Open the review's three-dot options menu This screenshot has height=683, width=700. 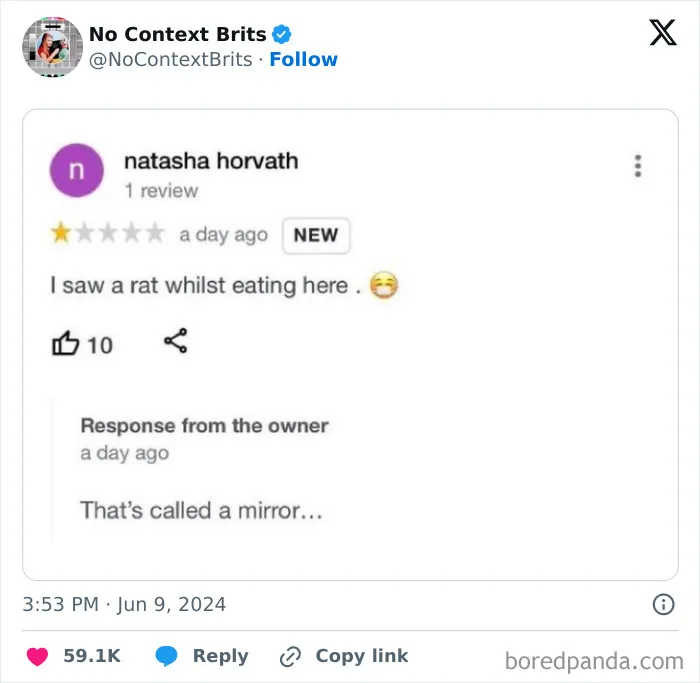[x=638, y=166]
